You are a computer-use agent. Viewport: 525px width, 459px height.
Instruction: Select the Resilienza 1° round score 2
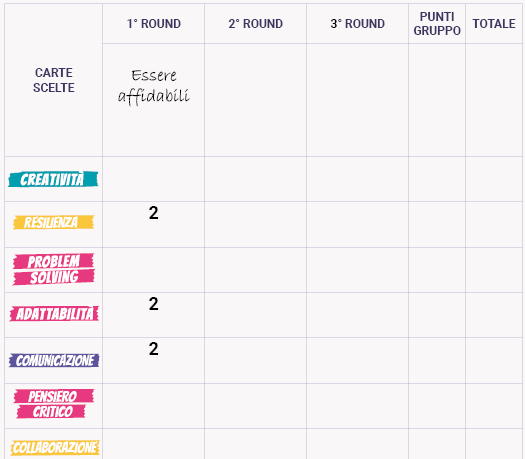154,213
